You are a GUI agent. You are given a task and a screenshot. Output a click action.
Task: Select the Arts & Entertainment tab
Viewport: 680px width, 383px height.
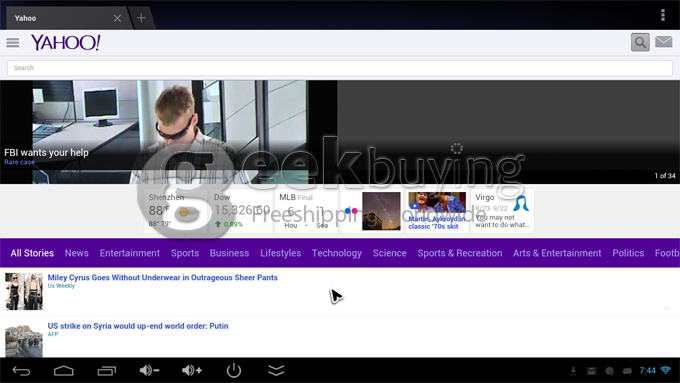click(x=557, y=253)
